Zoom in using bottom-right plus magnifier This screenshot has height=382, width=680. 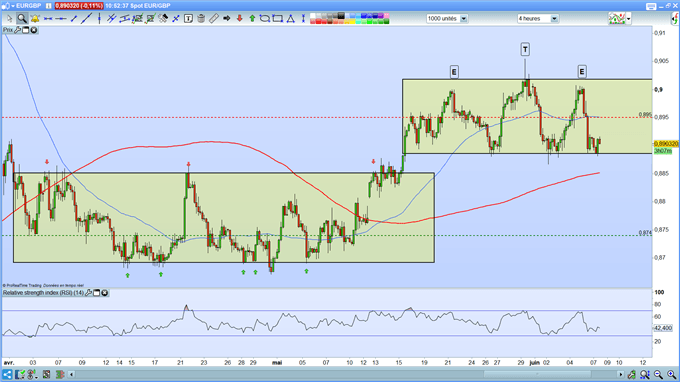[x=671, y=374]
